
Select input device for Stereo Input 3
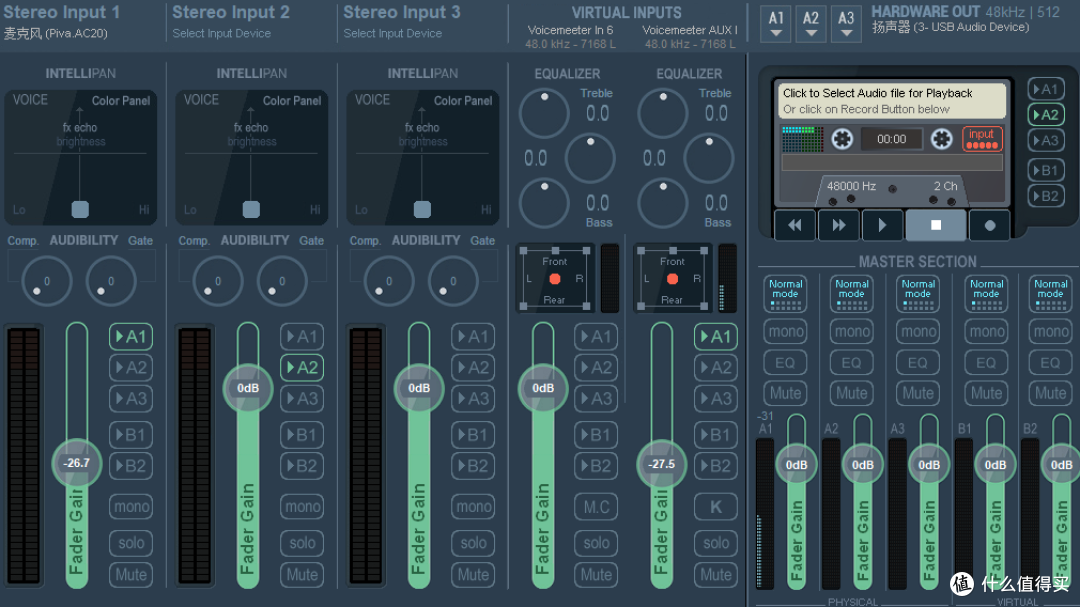click(x=393, y=33)
